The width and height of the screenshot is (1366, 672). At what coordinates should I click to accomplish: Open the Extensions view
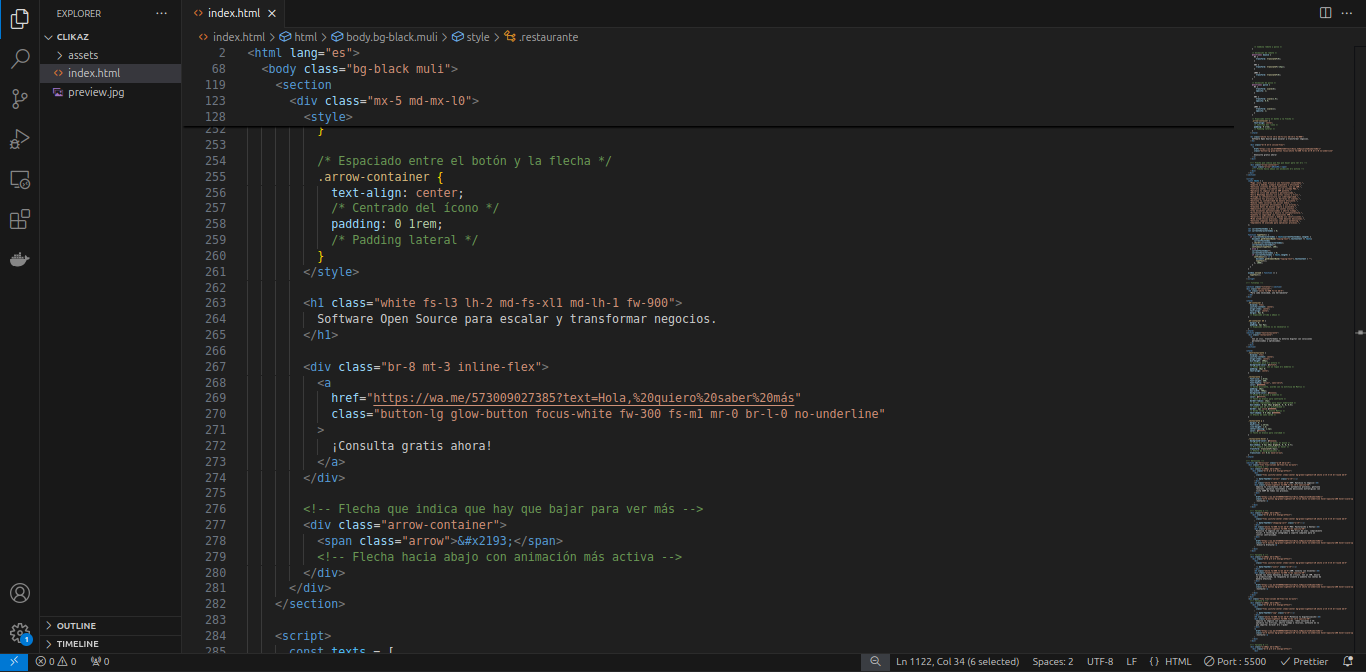(x=20, y=219)
